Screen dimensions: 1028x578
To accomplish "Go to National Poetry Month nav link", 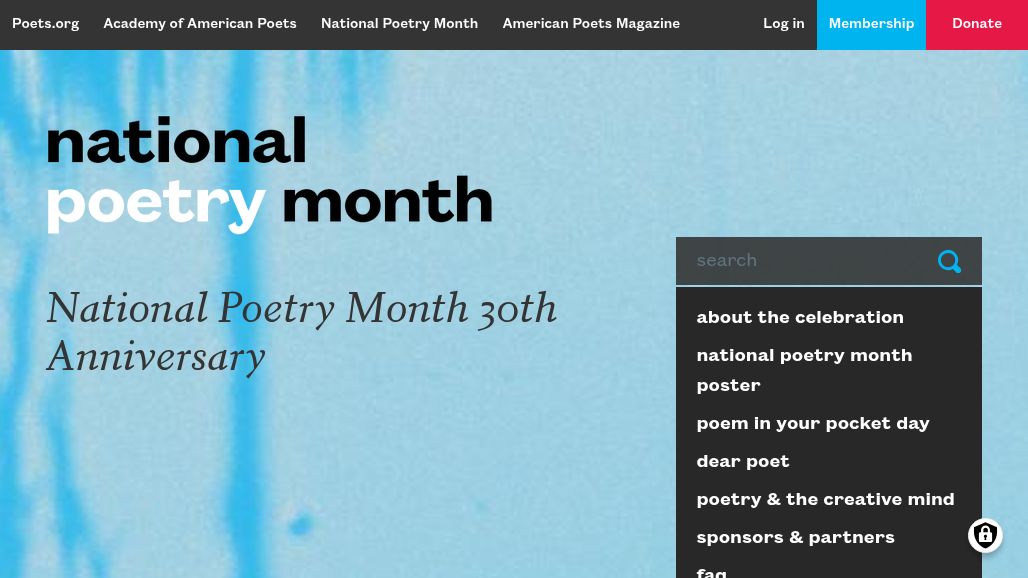I will (x=399, y=24).
